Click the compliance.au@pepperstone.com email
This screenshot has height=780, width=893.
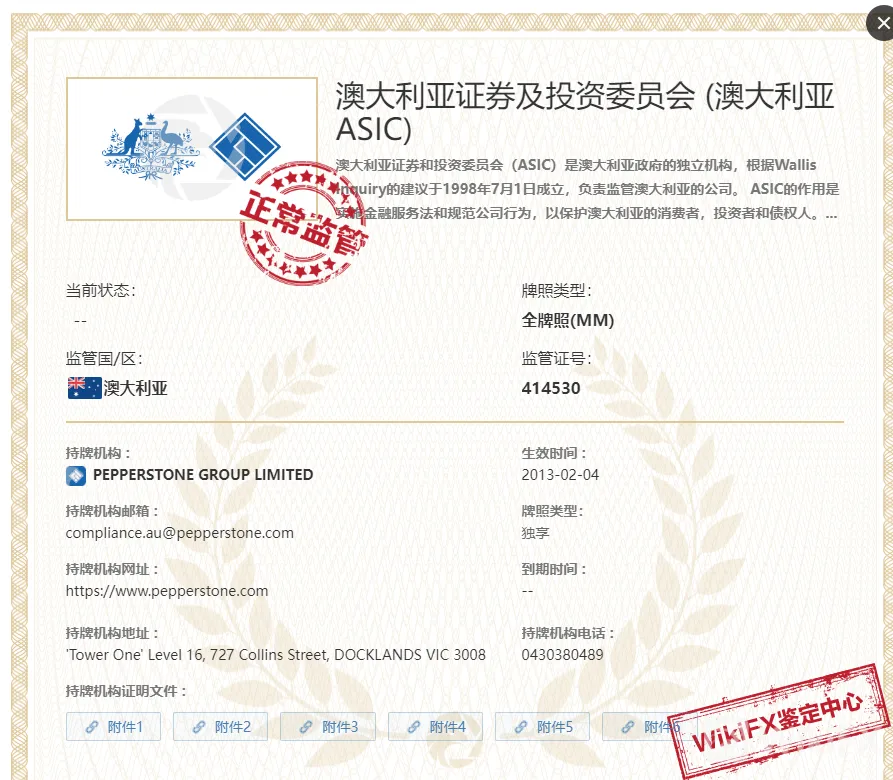coord(179,533)
